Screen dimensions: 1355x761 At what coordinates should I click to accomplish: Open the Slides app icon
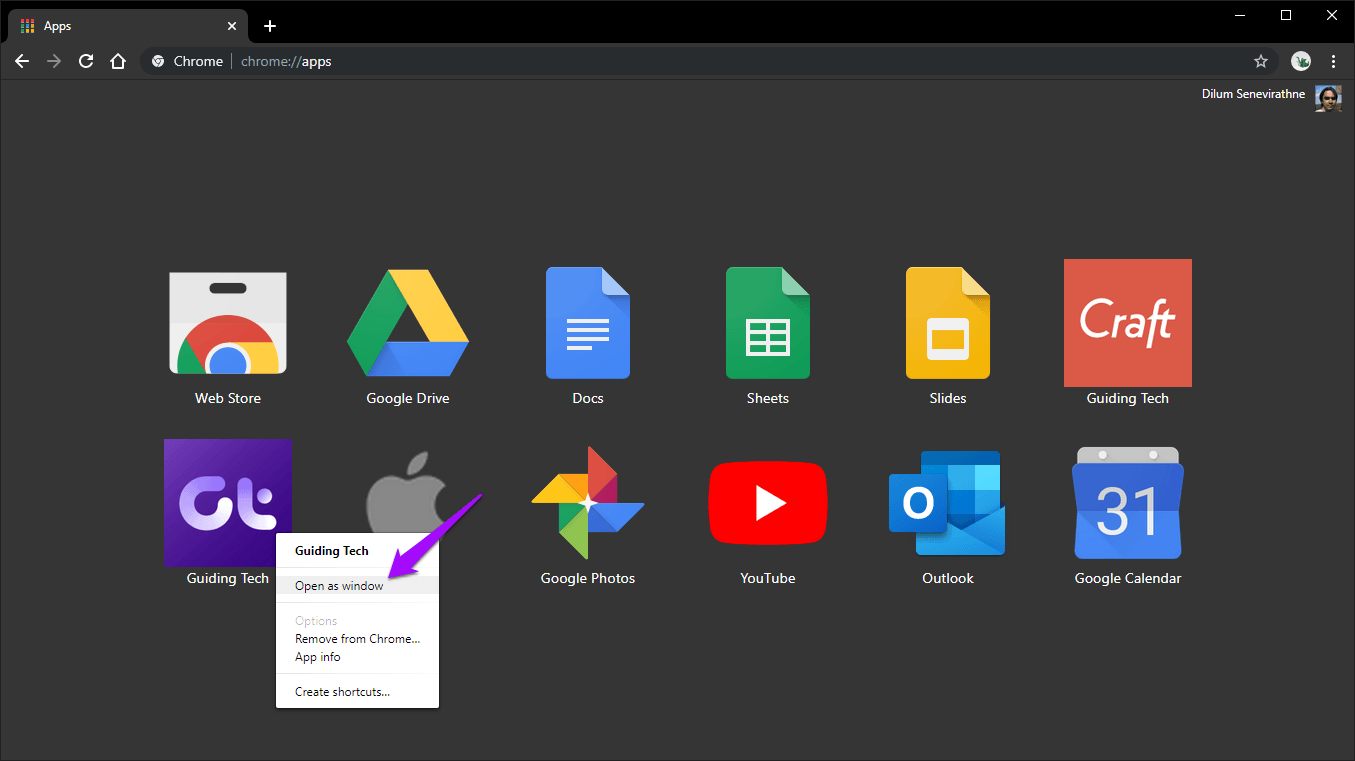point(948,323)
